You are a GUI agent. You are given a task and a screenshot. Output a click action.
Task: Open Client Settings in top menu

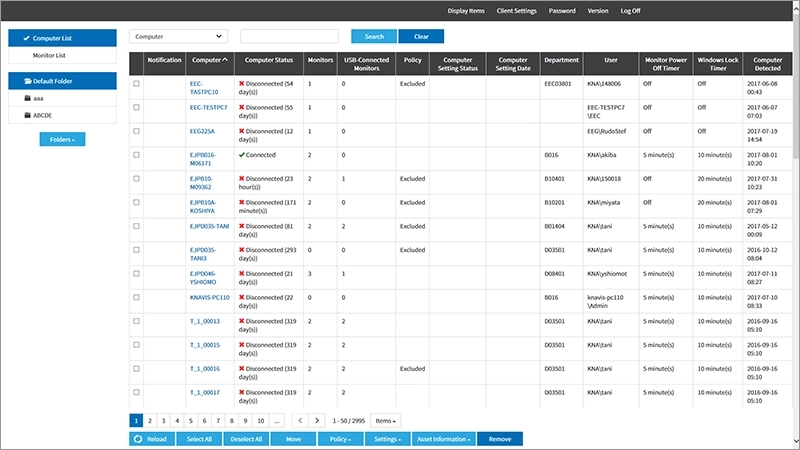[516, 11]
